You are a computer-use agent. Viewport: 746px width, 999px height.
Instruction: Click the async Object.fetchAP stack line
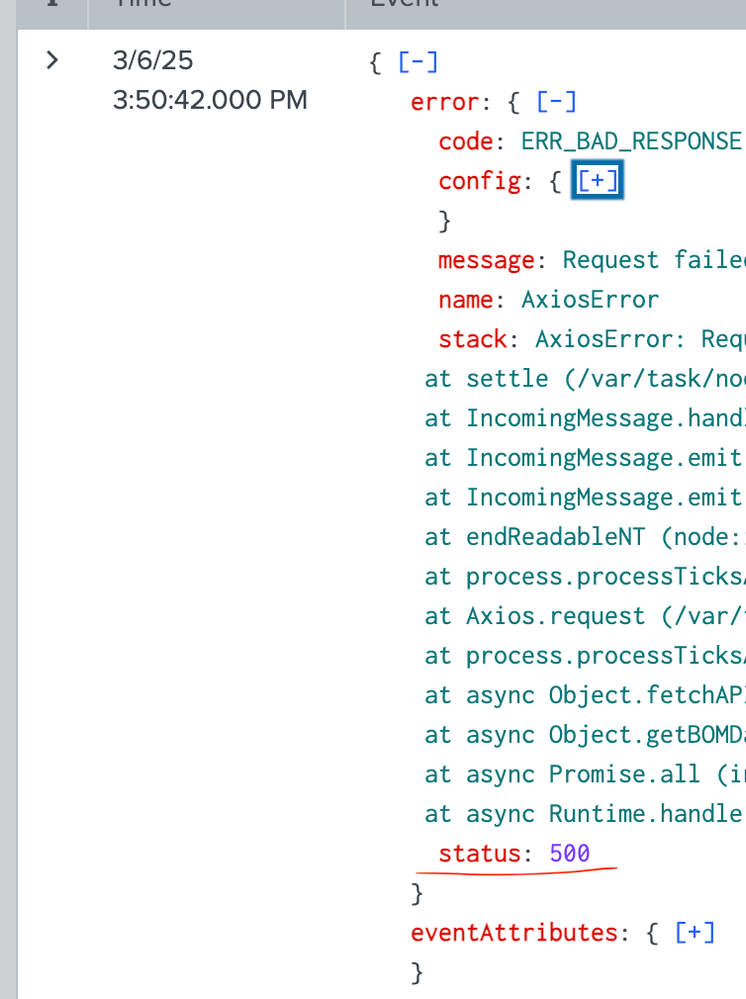pyautogui.click(x=585, y=694)
